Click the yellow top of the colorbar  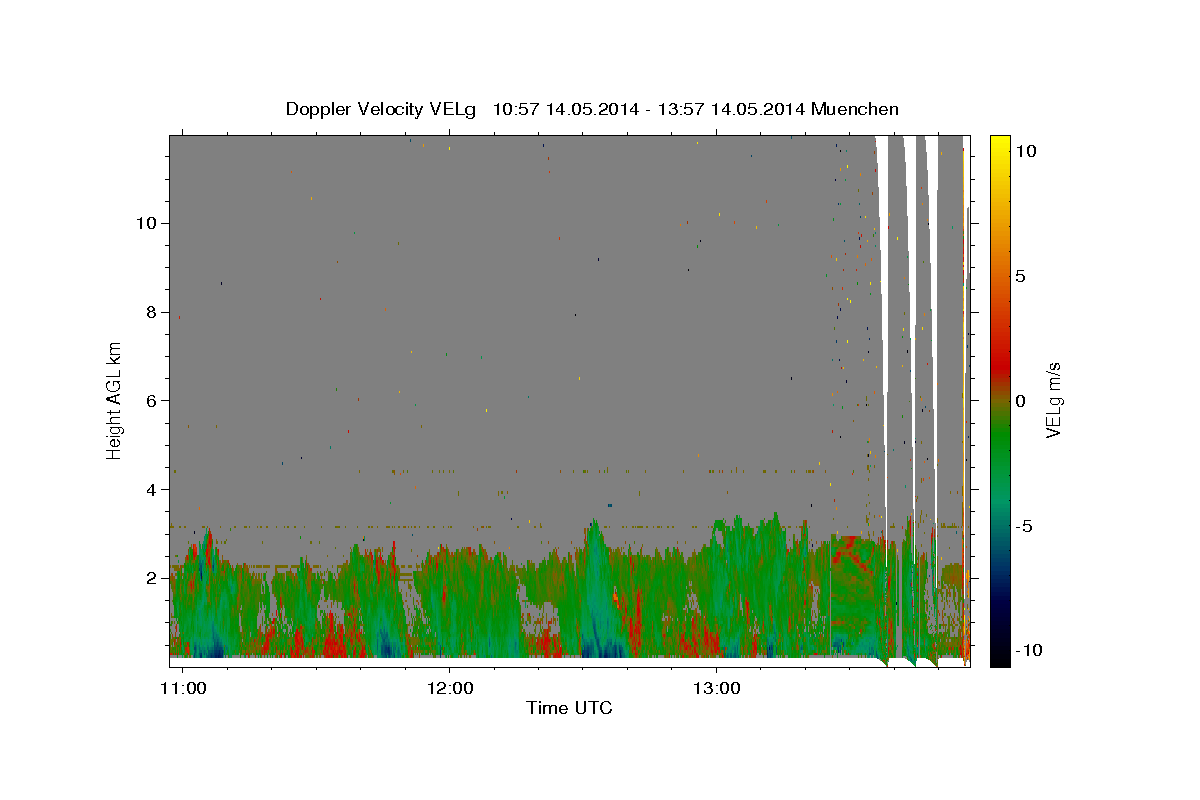(999, 142)
